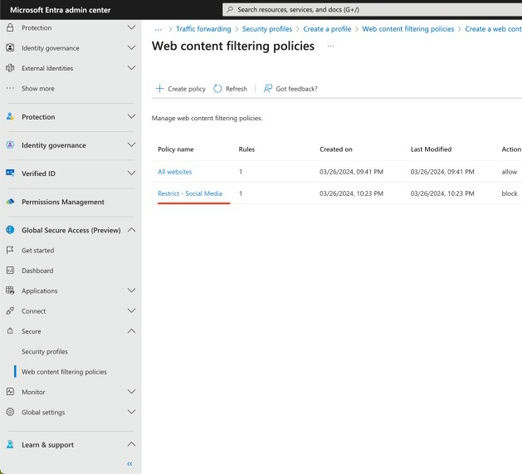Expand the Verified ID chevron
The width and height of the screenshot is (522, 474).
tap(132, 173)
